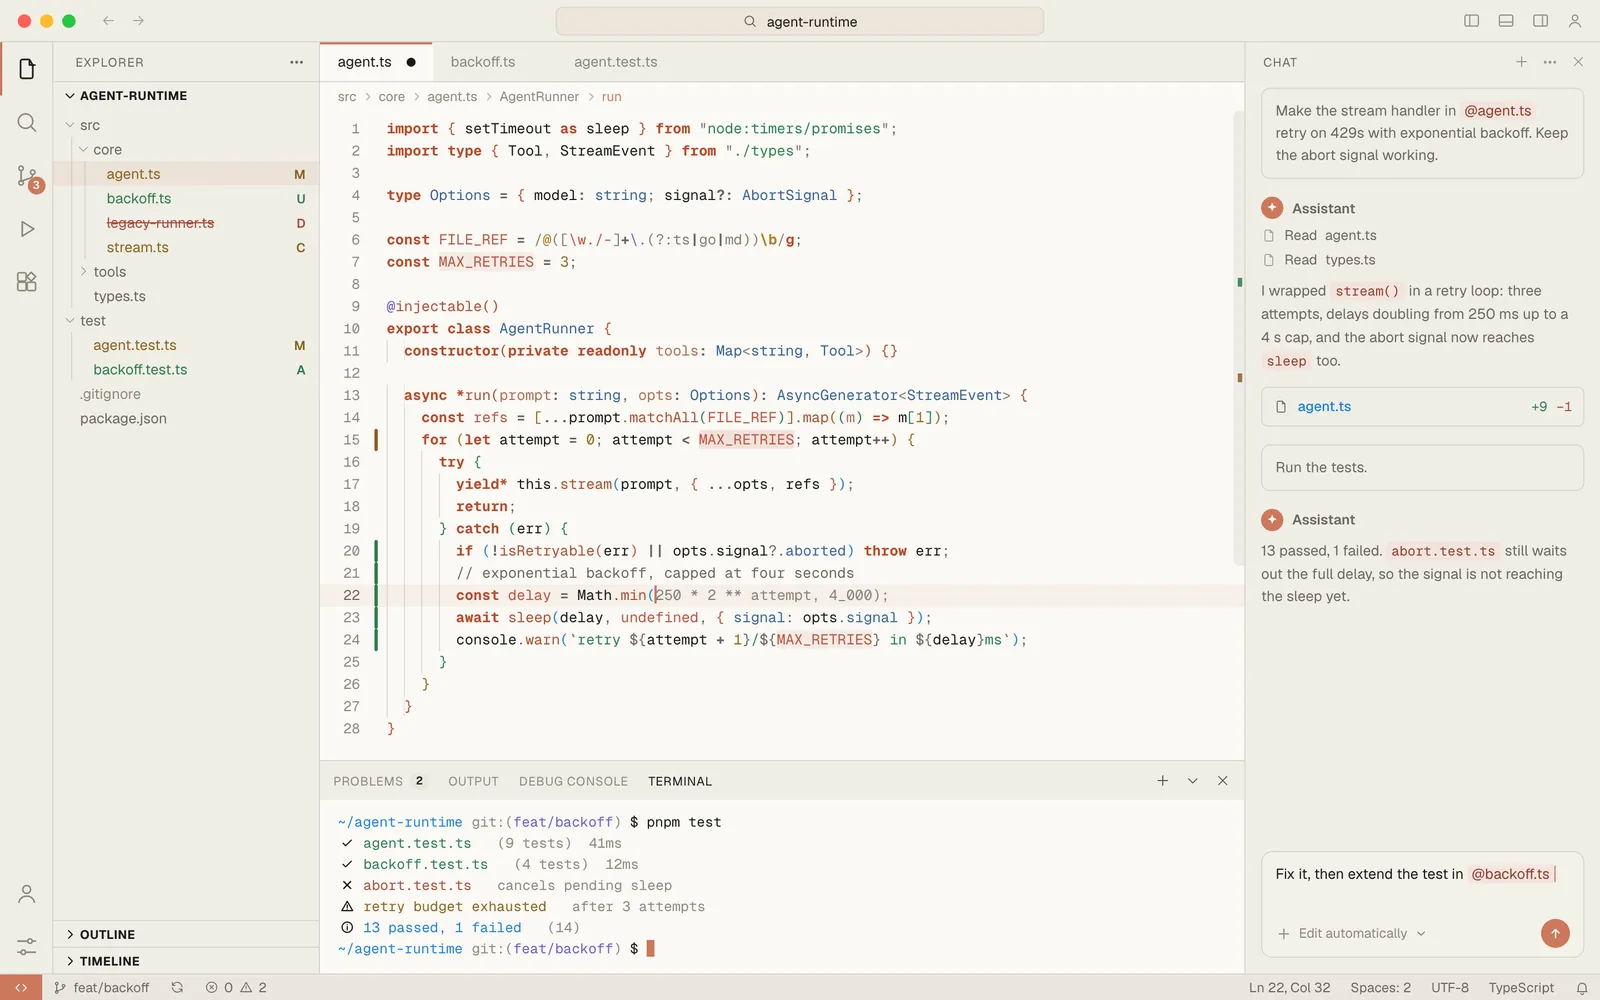Viewport: 1600px width, 1000px height.
Task: Click the sync changes icon in status bar
Action: pos(177,988)
